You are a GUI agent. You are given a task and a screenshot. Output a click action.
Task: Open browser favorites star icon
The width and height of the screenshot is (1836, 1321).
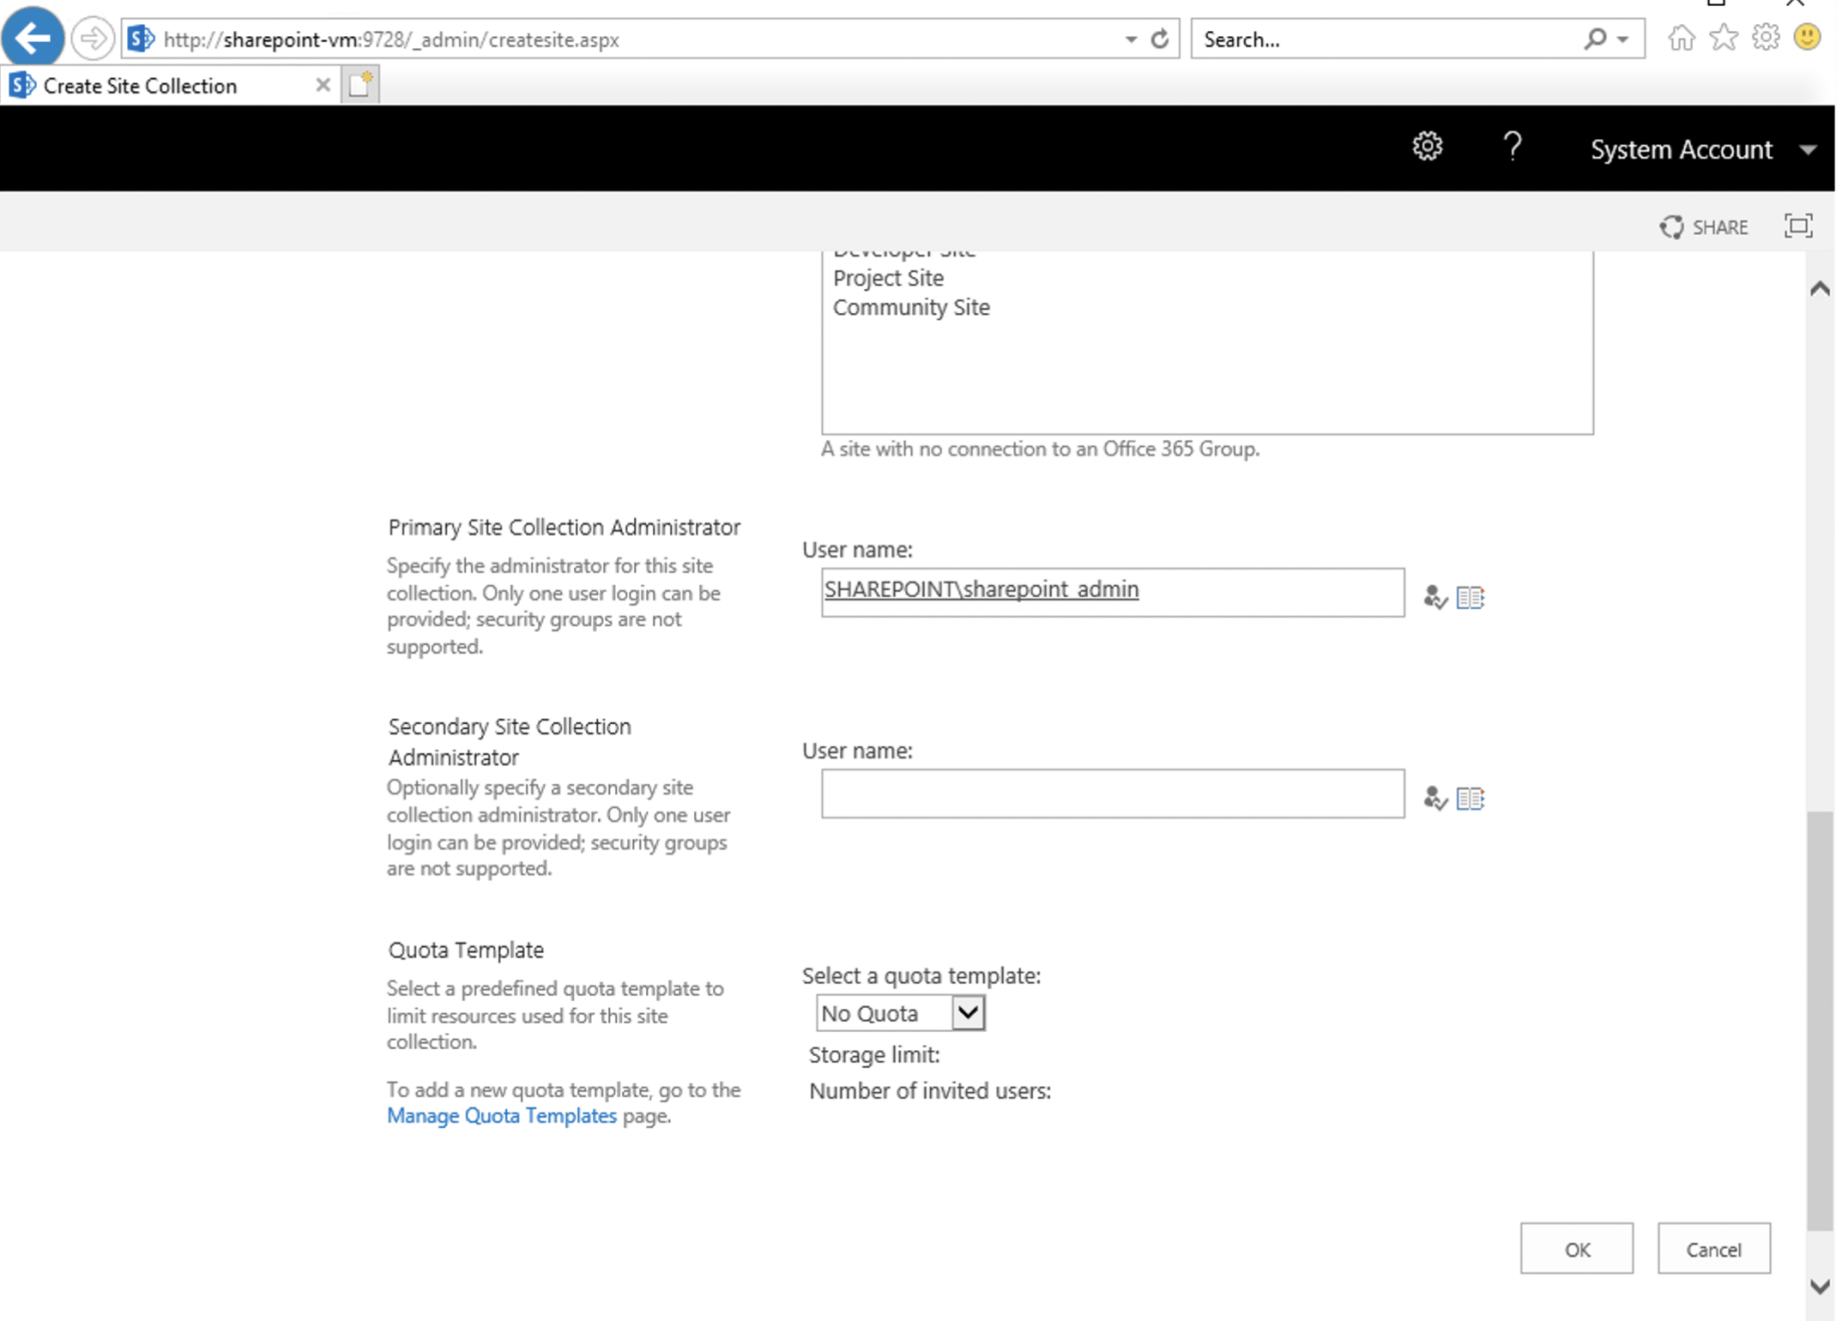[x=1723, y=38]
